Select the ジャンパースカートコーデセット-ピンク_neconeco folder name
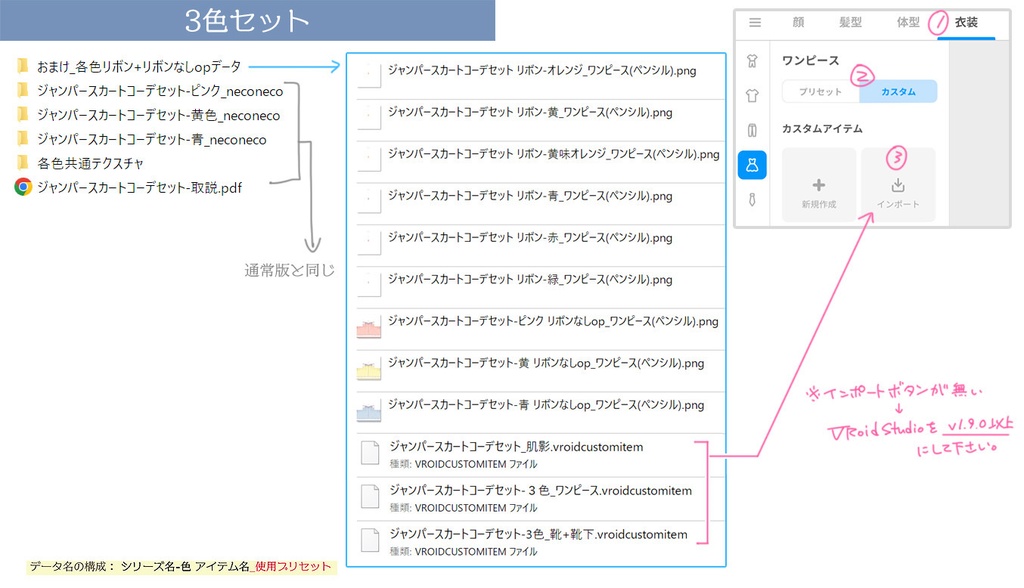 coord(160,91)
